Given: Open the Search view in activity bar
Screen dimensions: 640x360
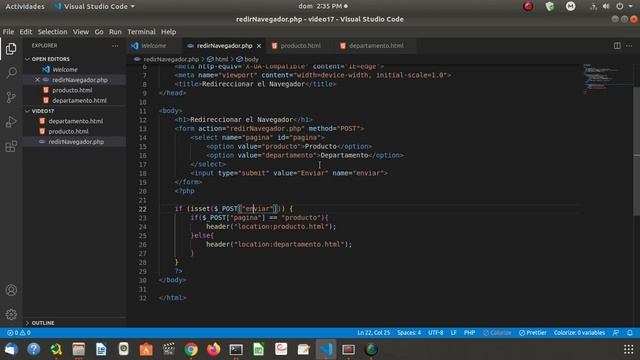Looking at the screenshot, I should tap(11, 73).
